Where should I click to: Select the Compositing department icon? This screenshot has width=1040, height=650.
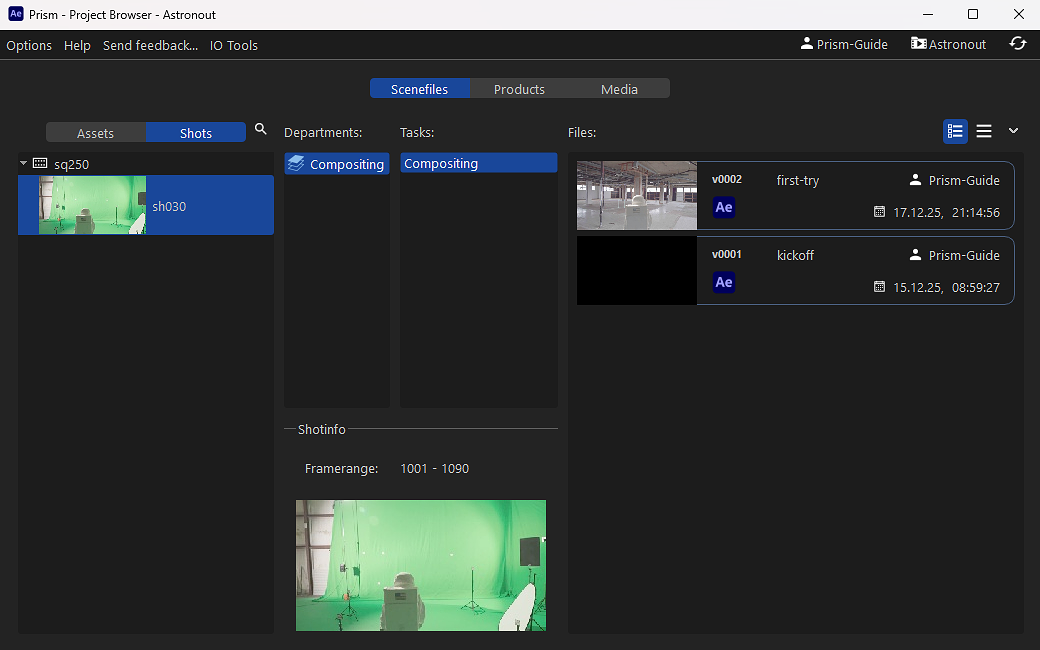[298, 163]
